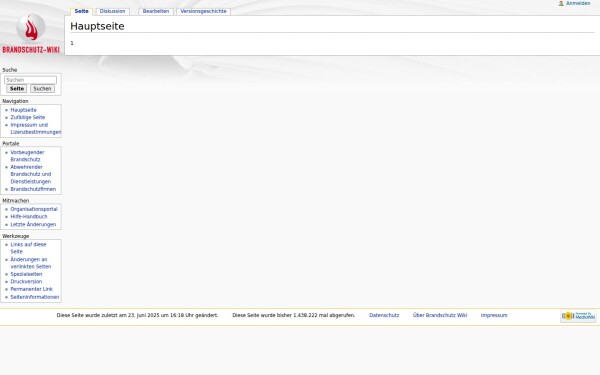
Task: Click the Suchen search button
Action: (x=42, y=89)
